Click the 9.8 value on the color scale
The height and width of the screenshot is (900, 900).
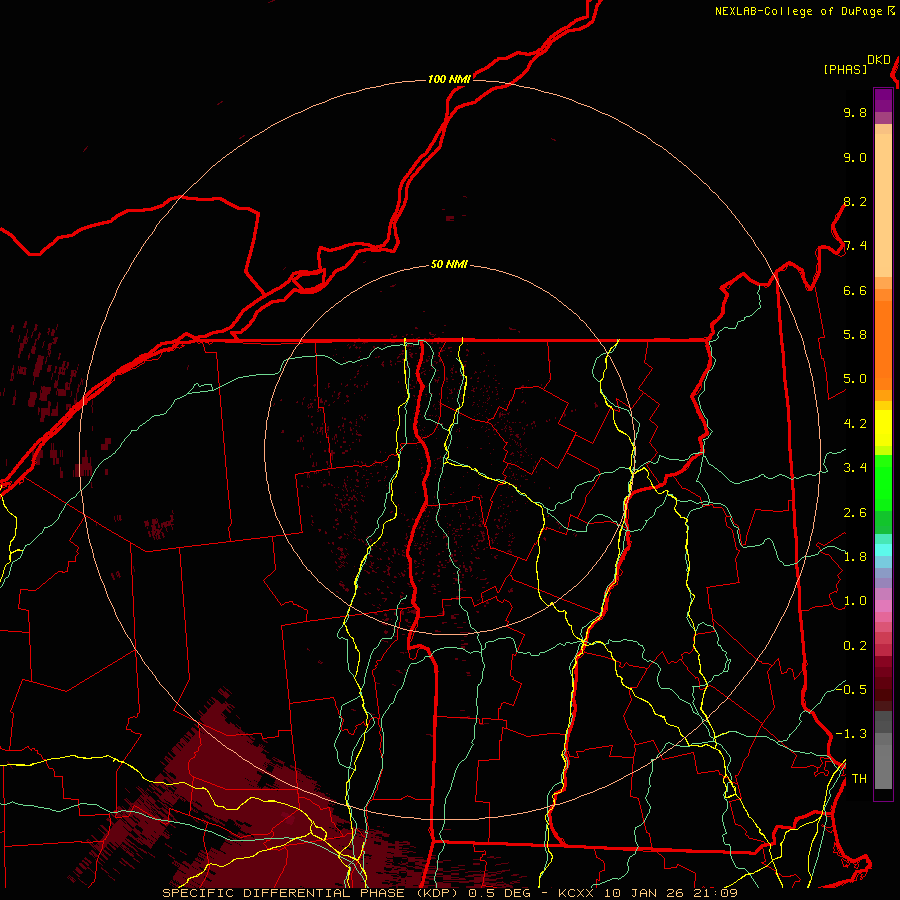pos(855,112)
